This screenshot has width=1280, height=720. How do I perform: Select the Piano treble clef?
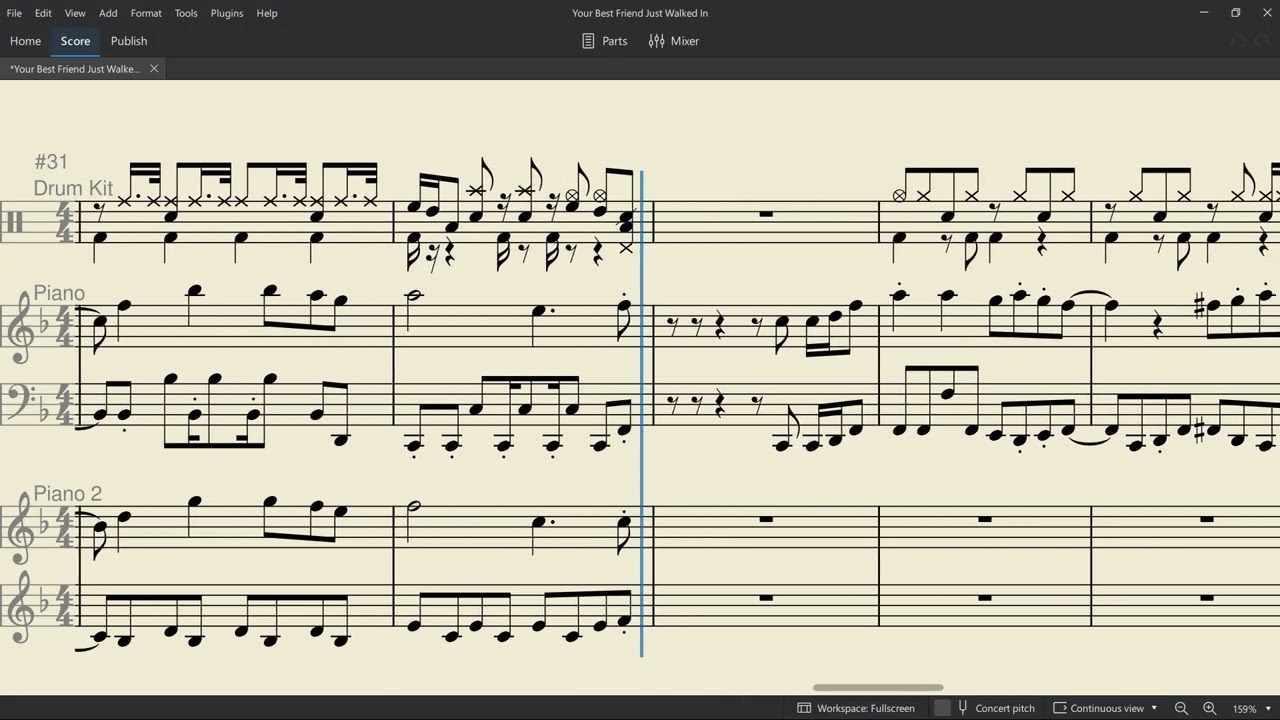click(20, 327)
